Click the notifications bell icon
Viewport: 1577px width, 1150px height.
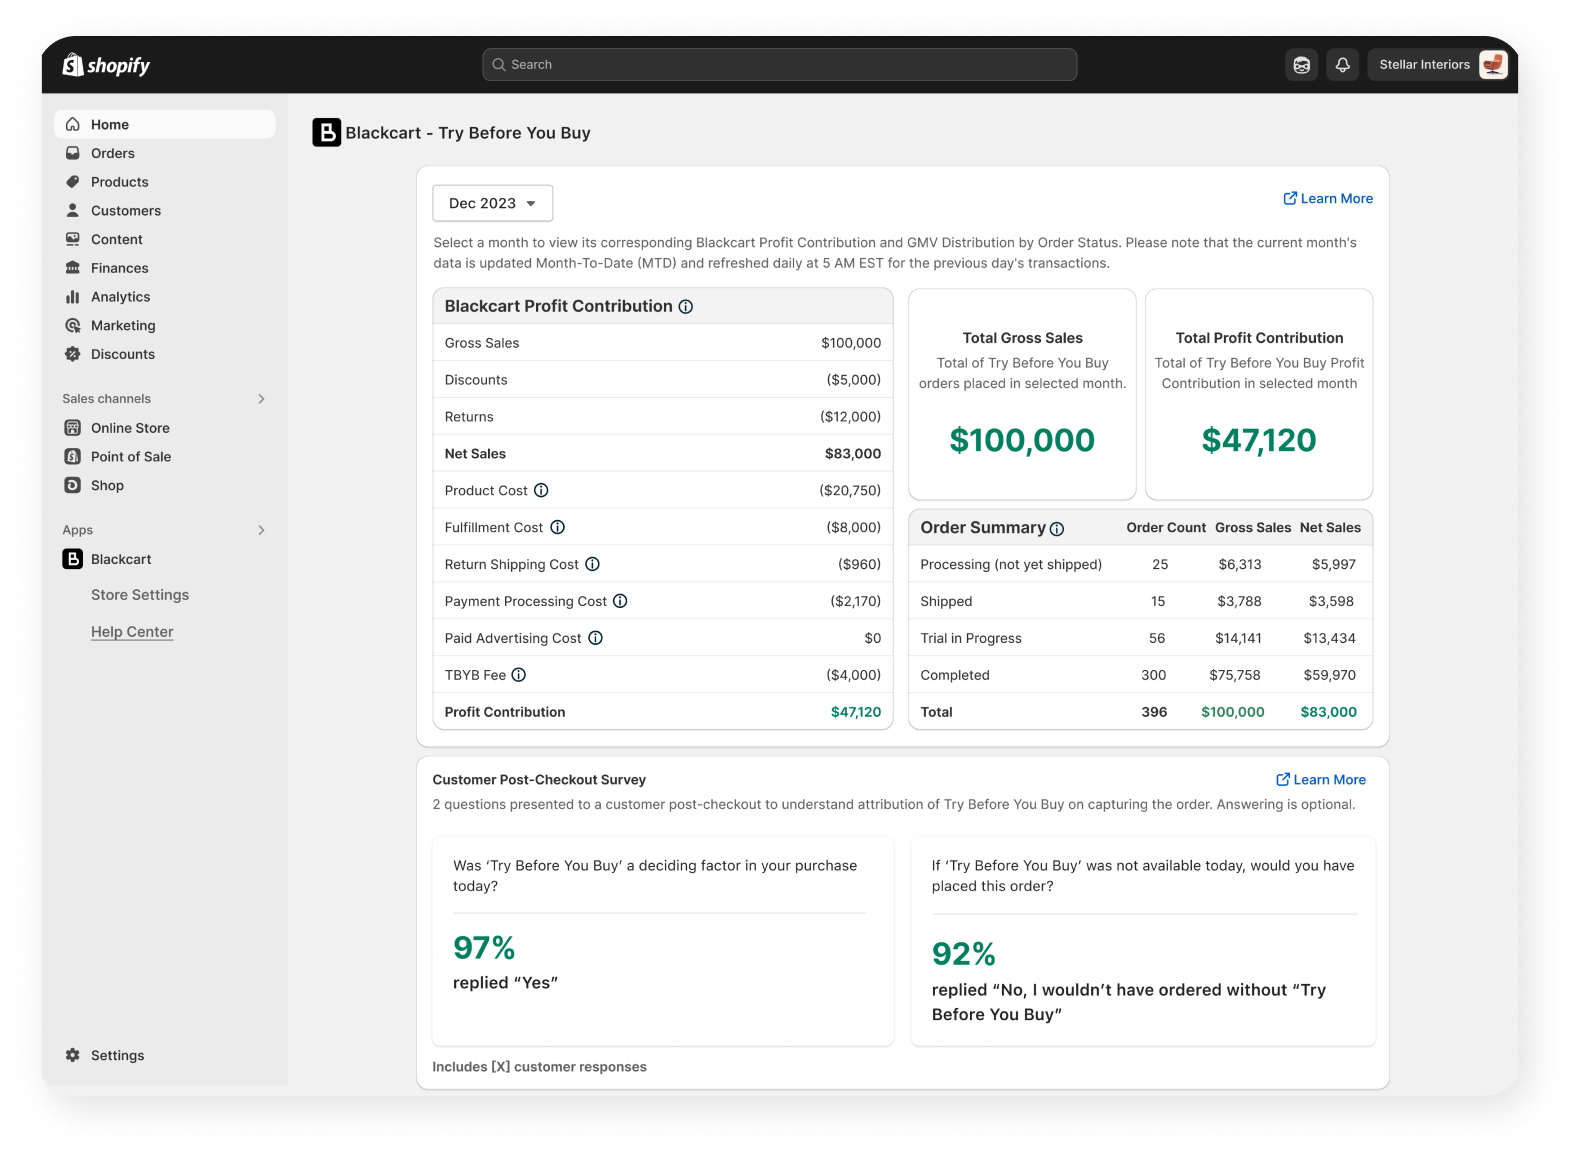[1342, 65]
